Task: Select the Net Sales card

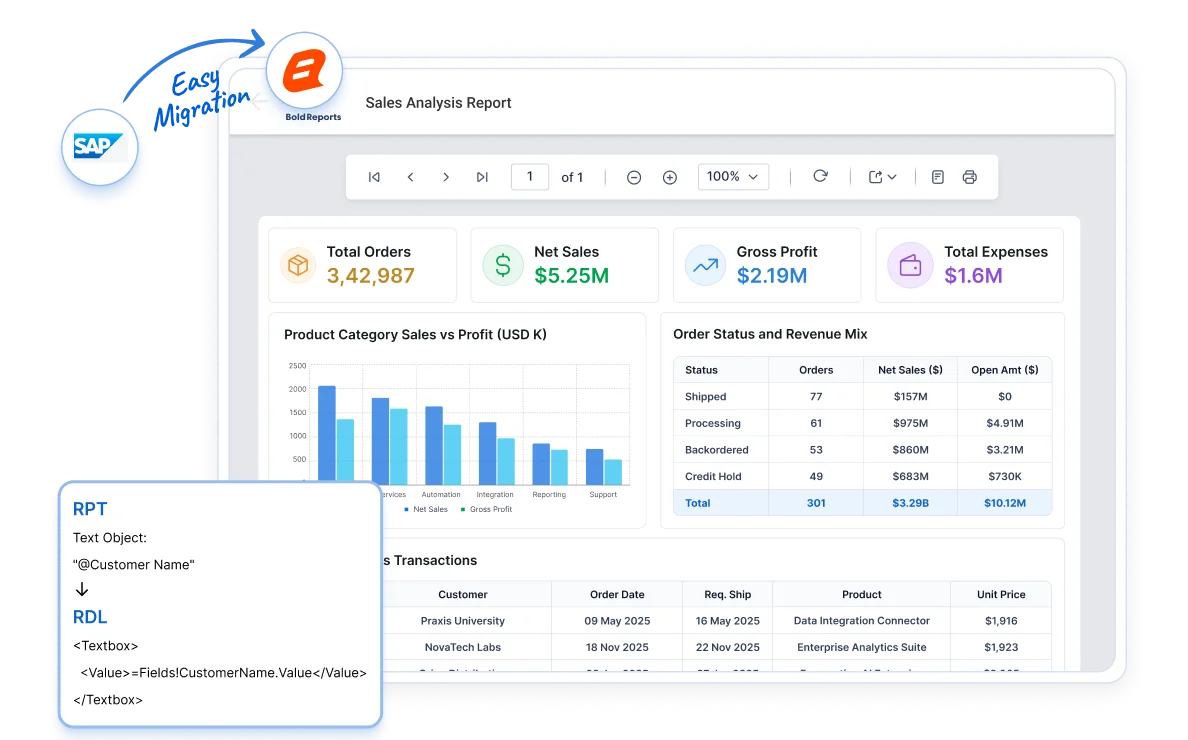Action: point(564,265)
